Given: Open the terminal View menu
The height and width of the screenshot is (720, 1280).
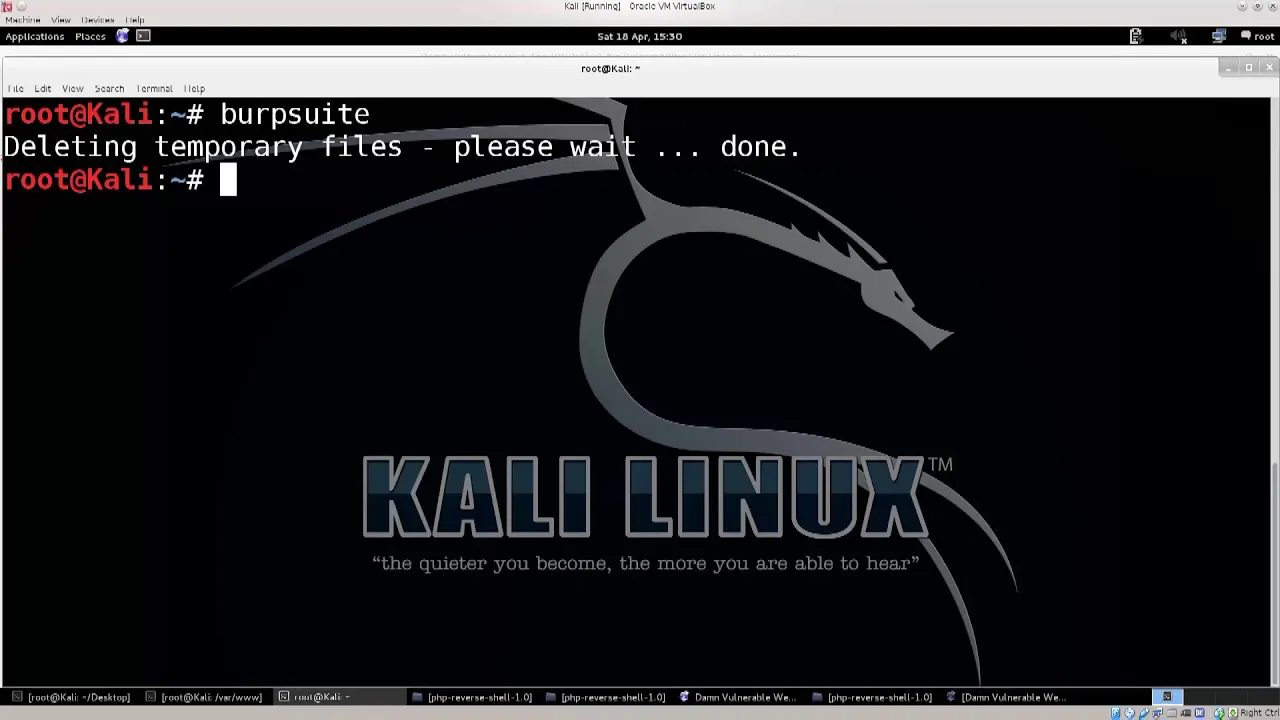Looking at the screenshot, I should pyautogui.click(x=72, y=89).
